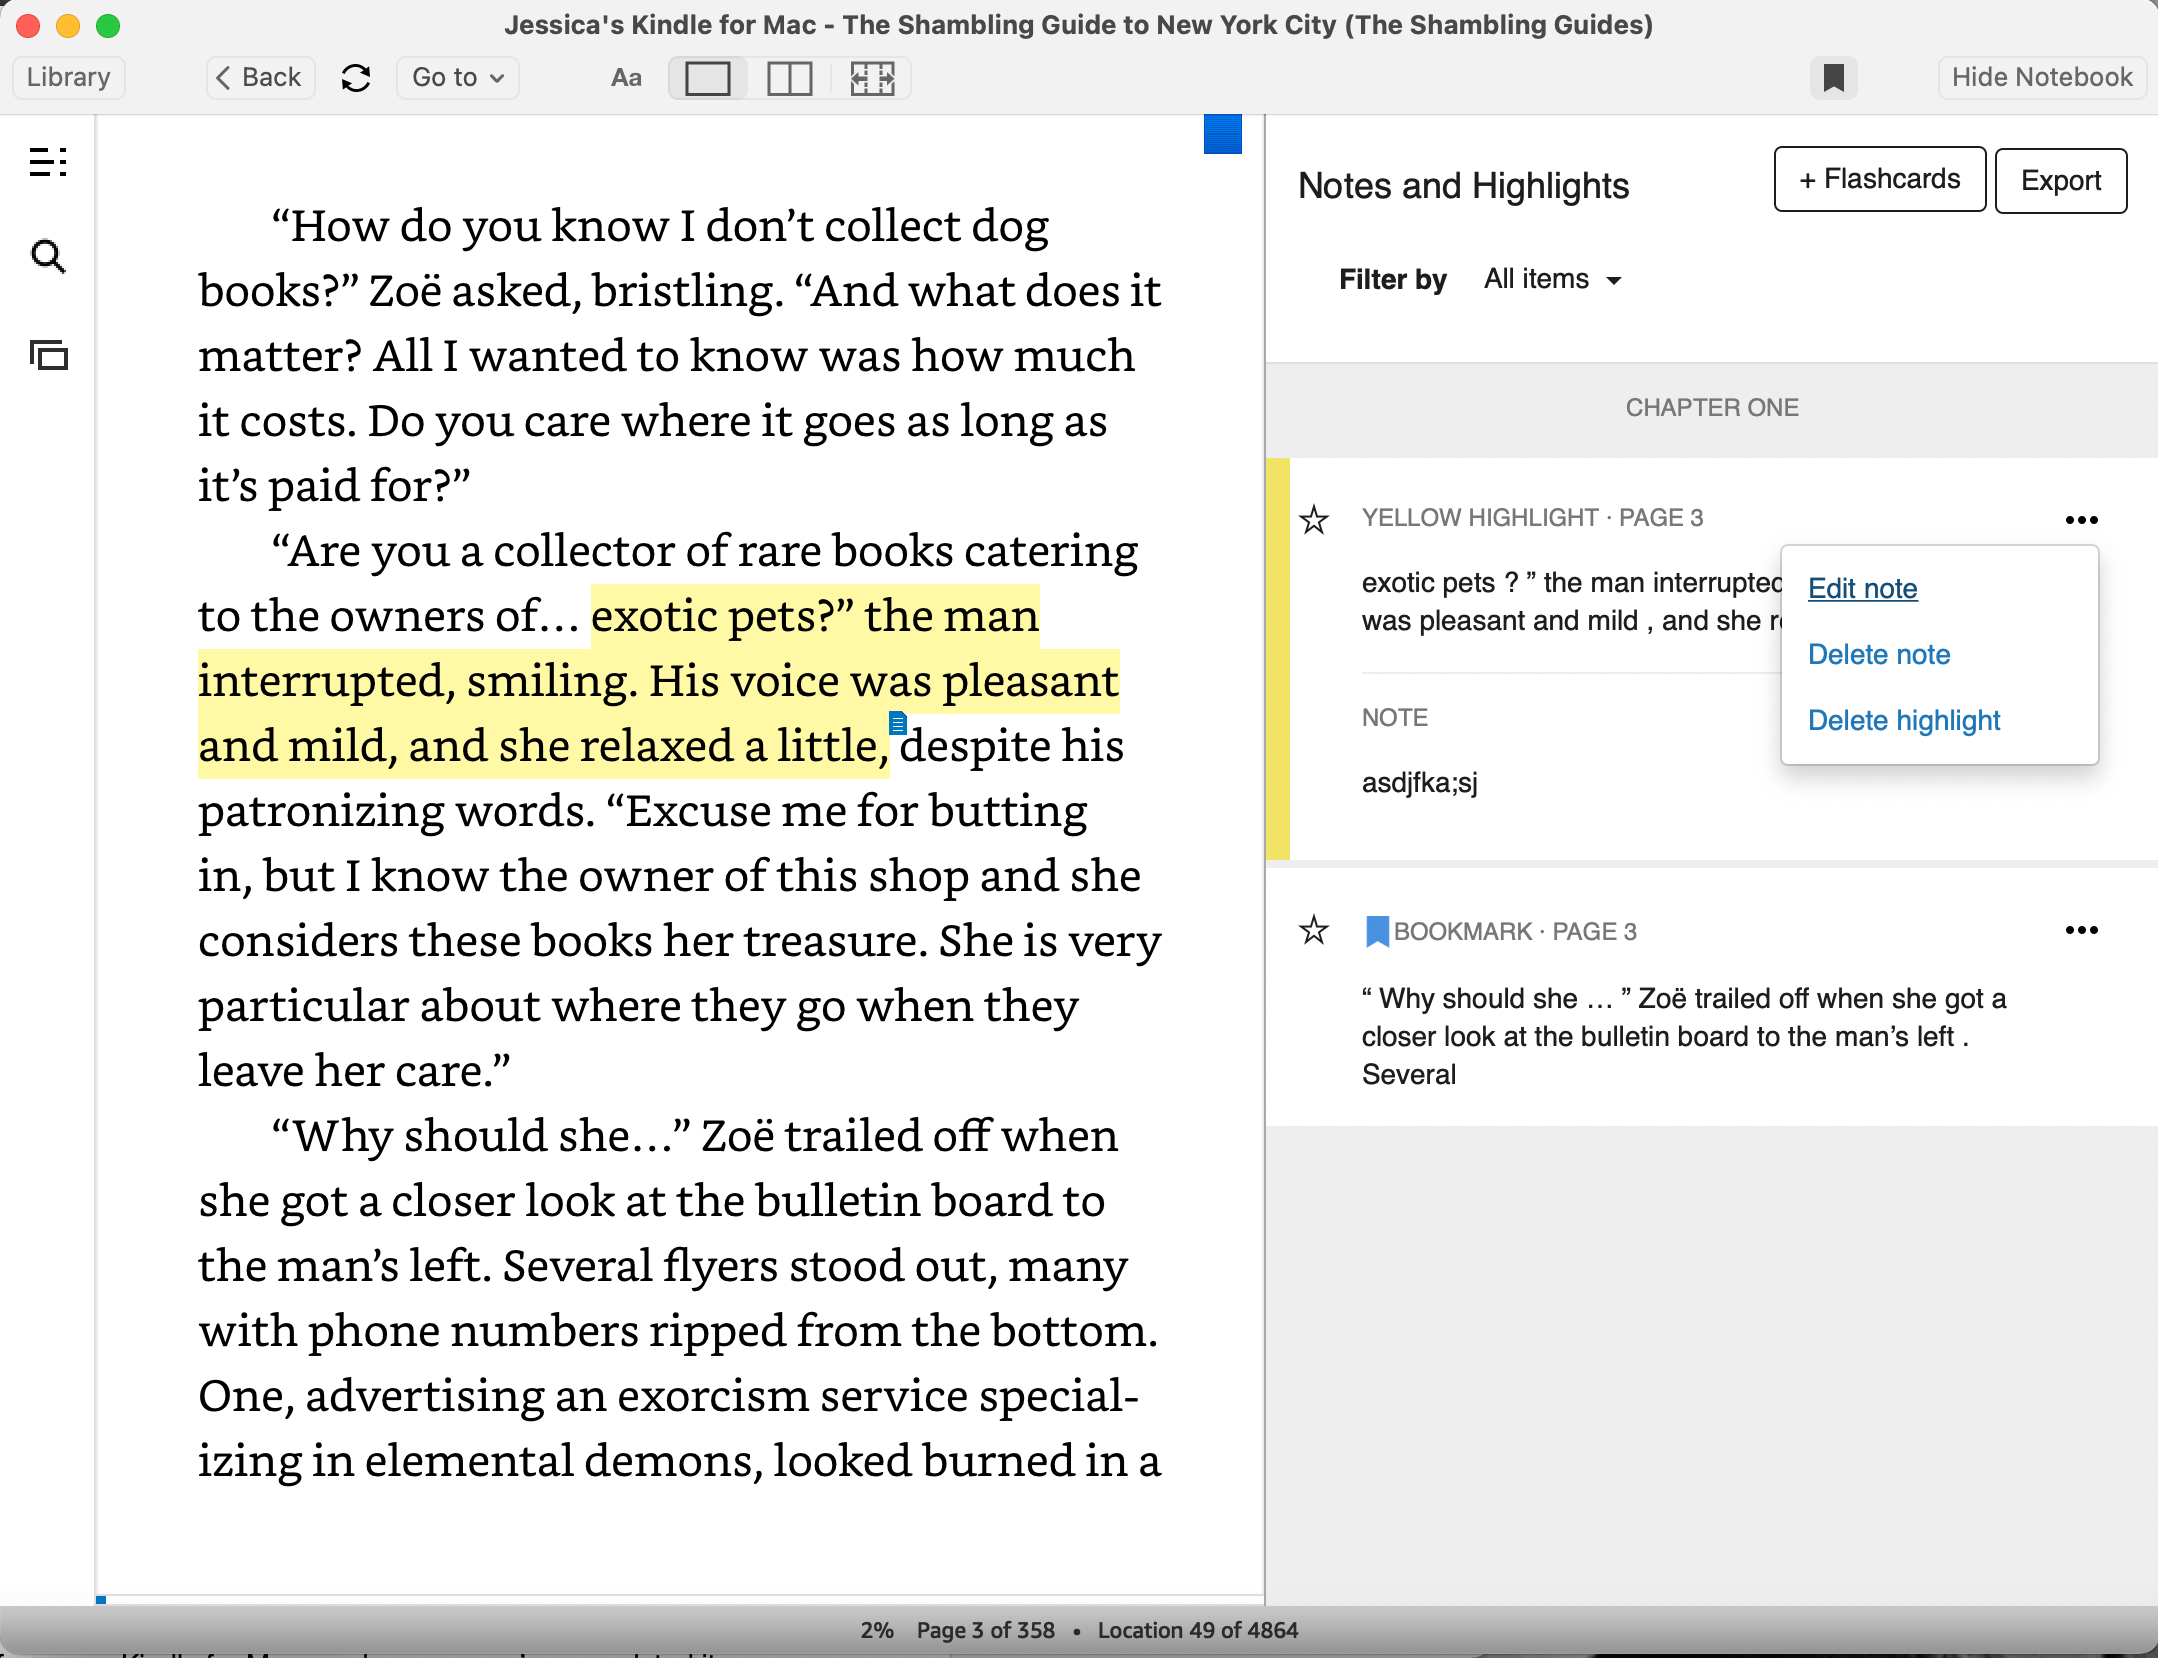Toggle two-page spread layout

point(791,78)
